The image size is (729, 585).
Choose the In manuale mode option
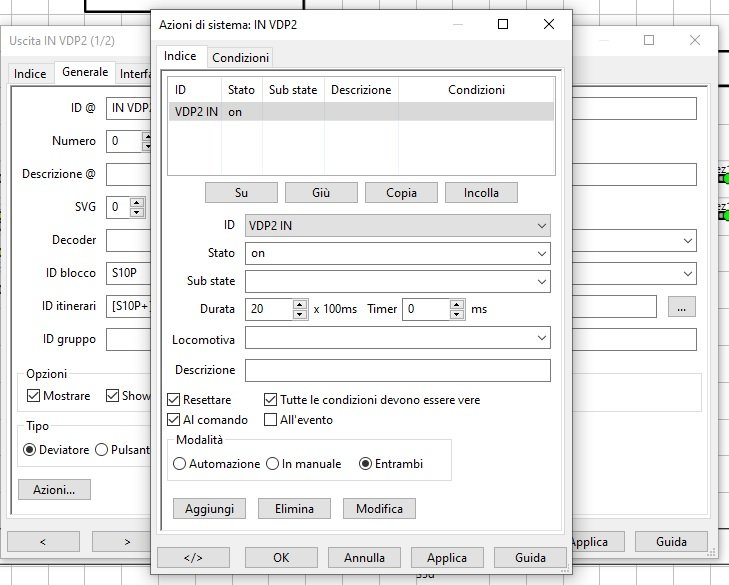[x=273, y=464]
